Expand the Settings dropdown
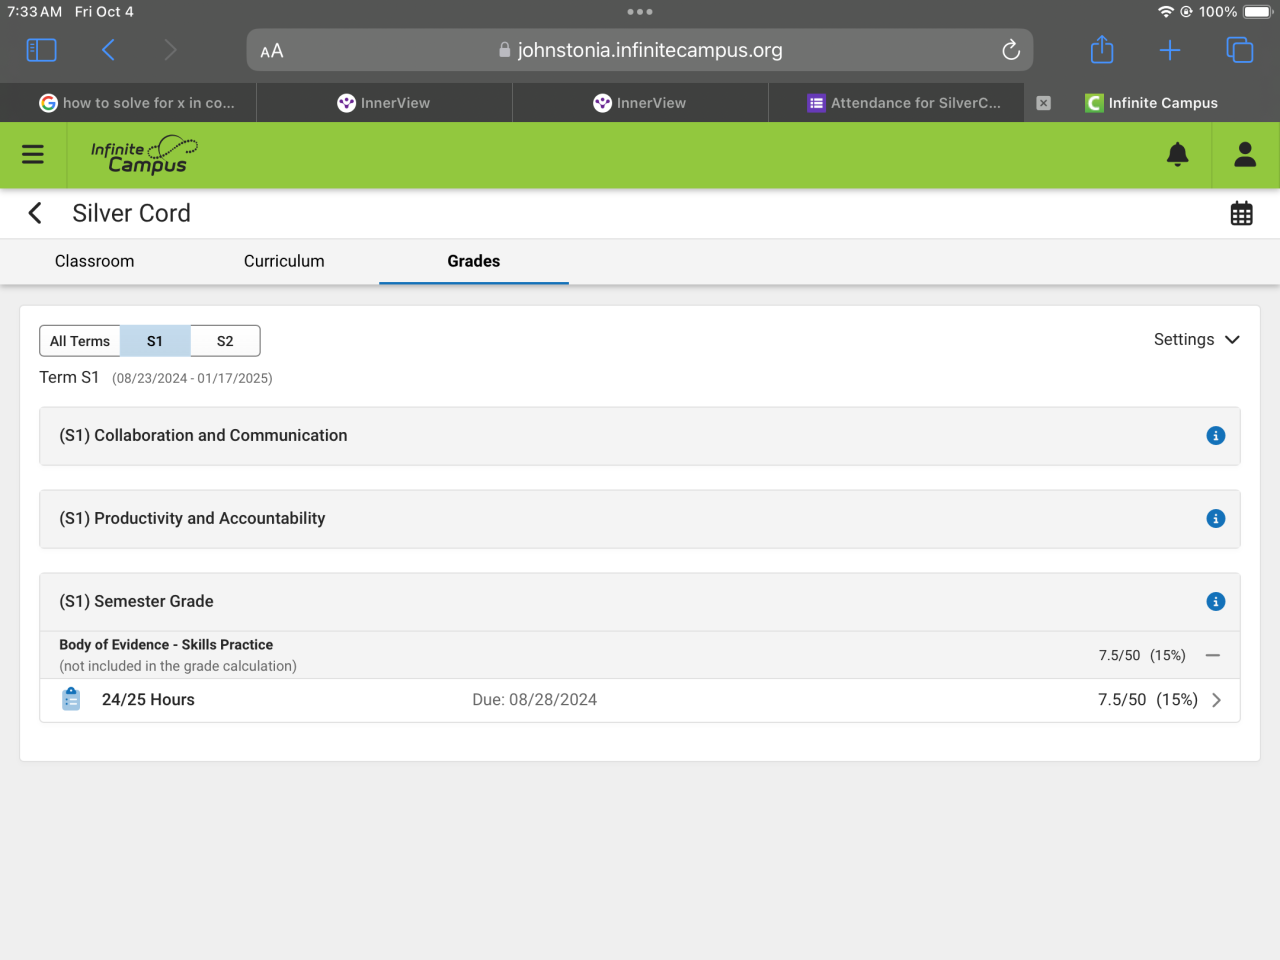 (1197, 340)
